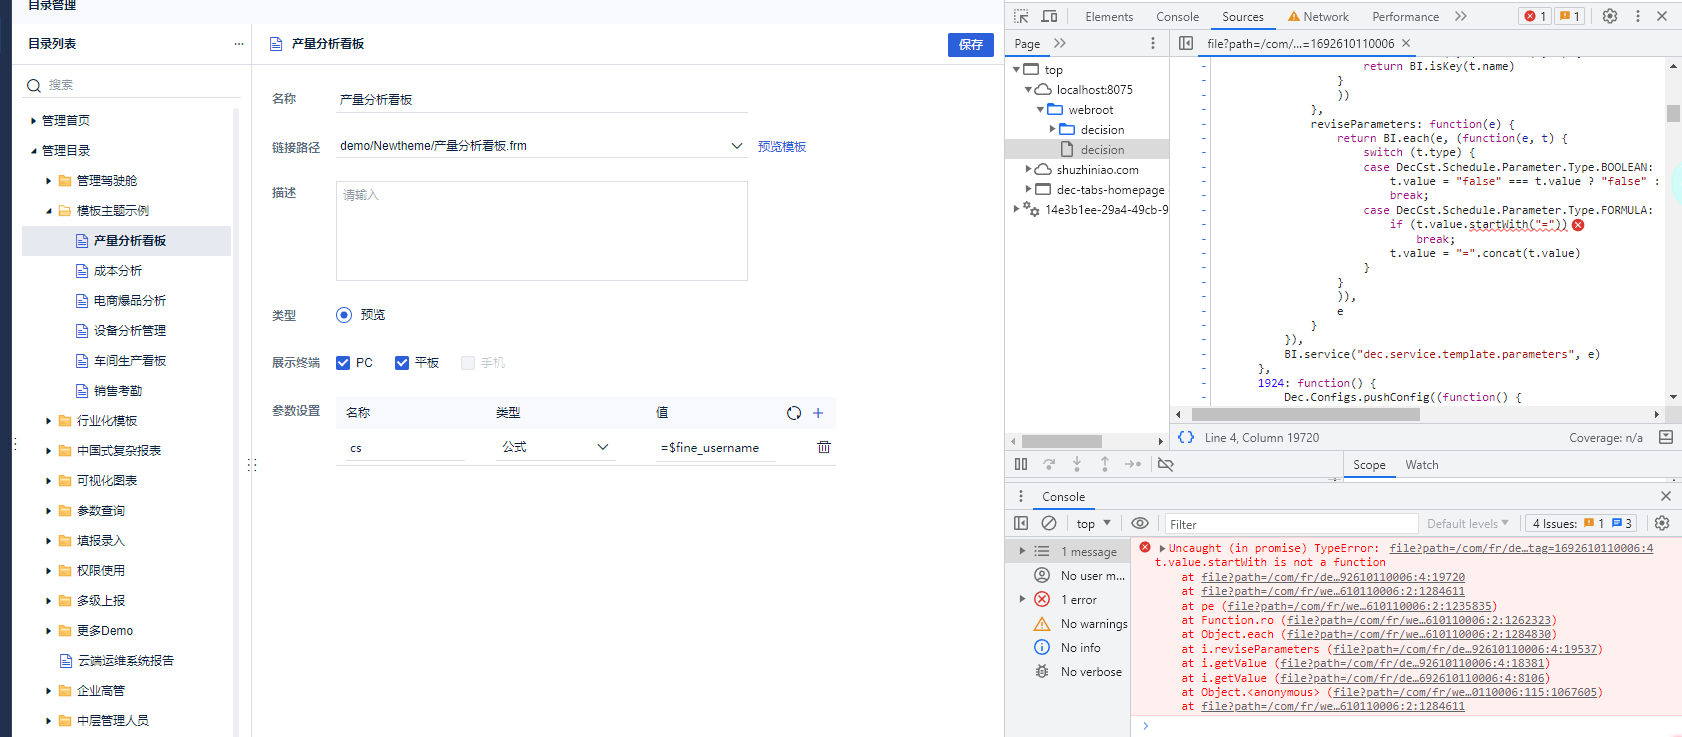Select the Scope tab
The width and height of the screenshot is (1682, 737).
[1369, 465]
